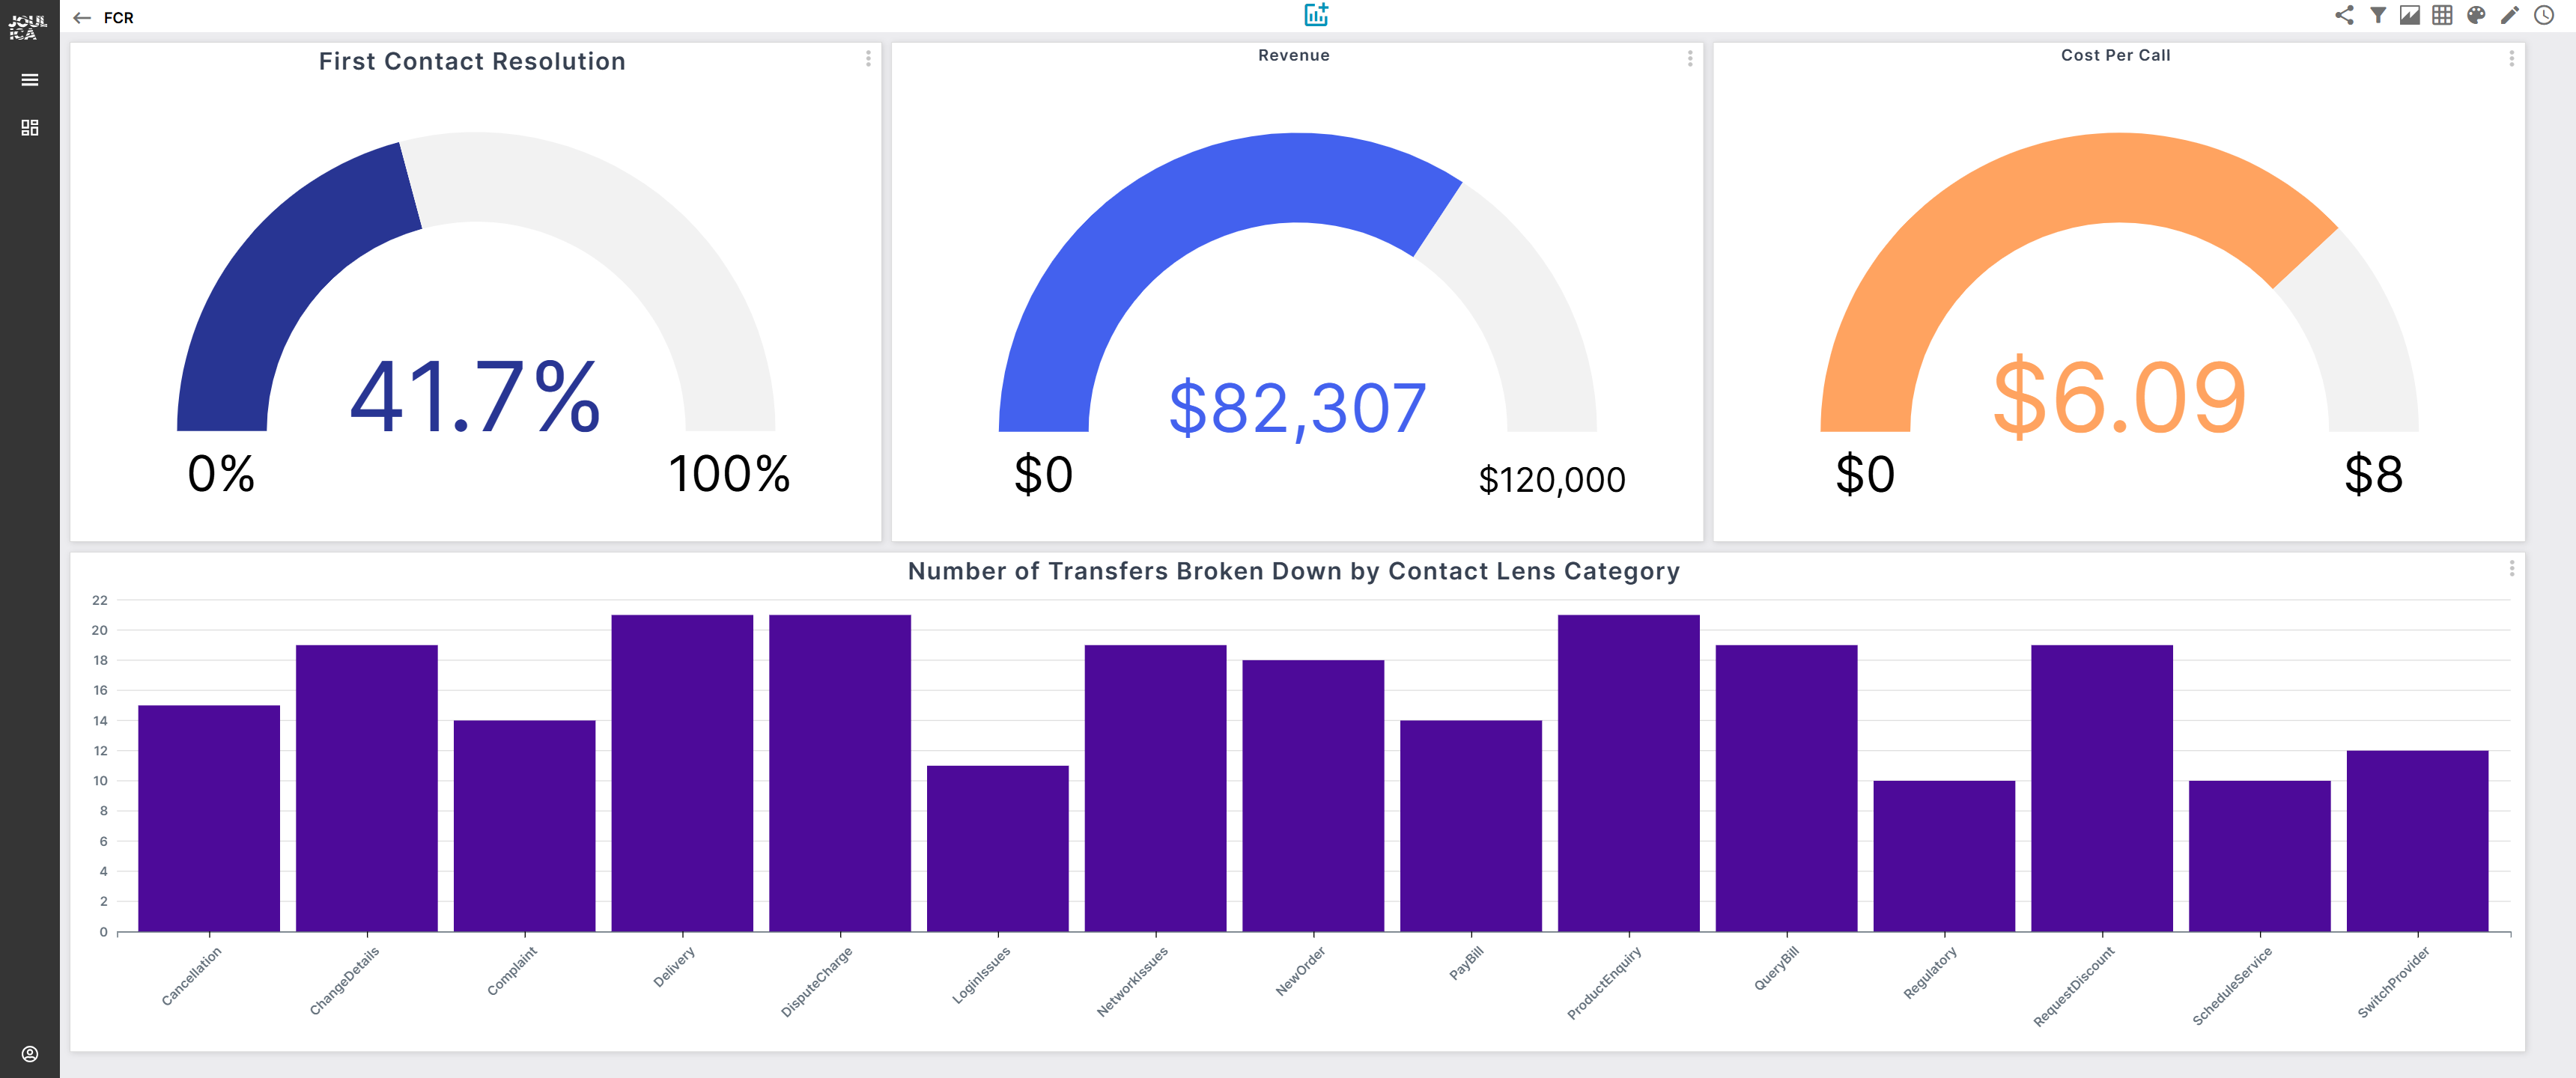The width and height of the screenshot is (2576, 1078).
Task: Click the NetworkIssues bar
Action: point(1155,788)
